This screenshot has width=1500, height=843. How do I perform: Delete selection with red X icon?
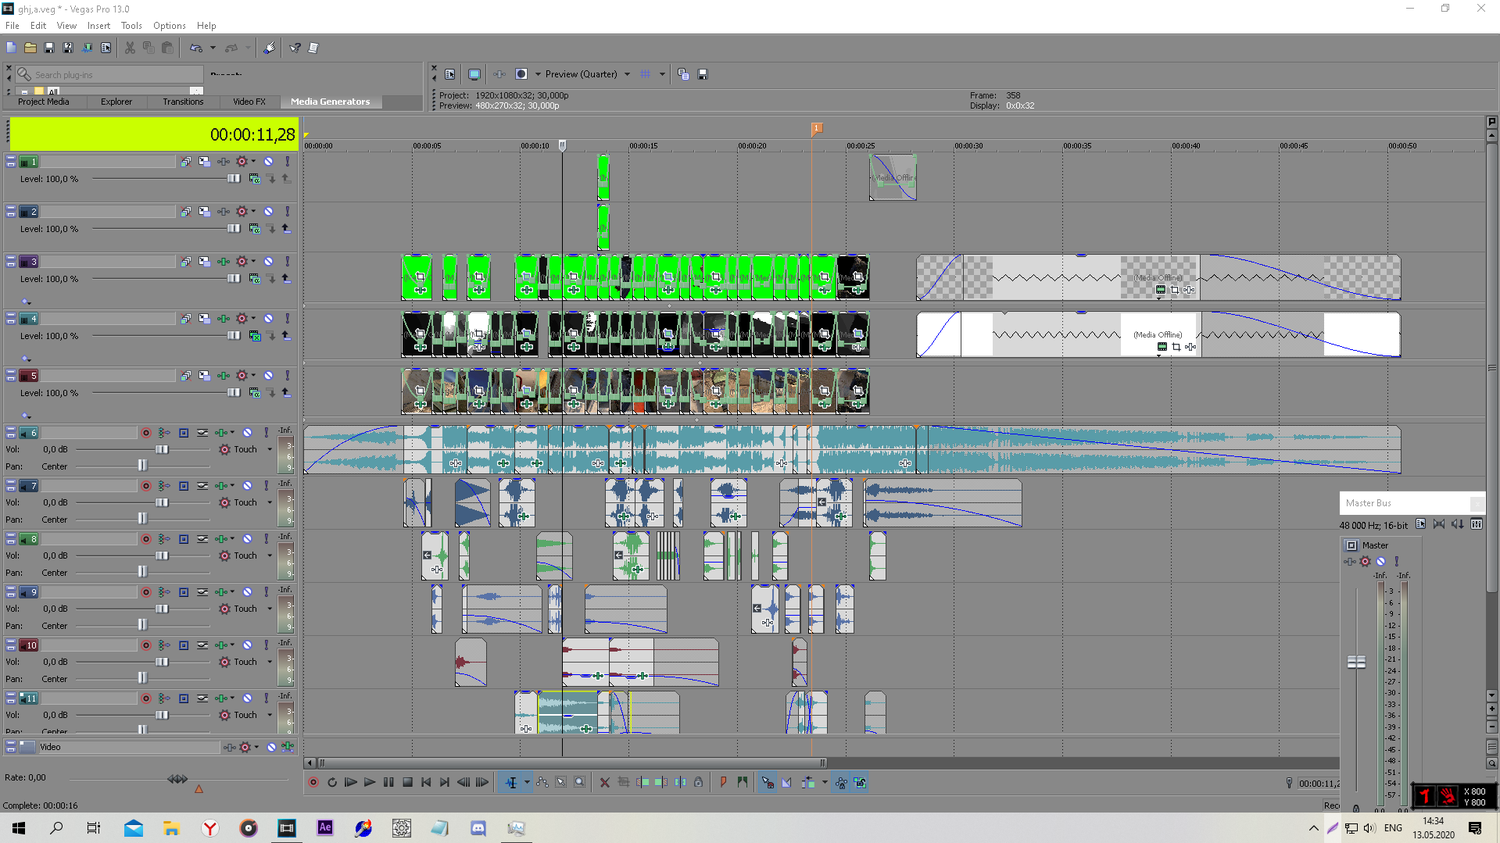[604, 783]
